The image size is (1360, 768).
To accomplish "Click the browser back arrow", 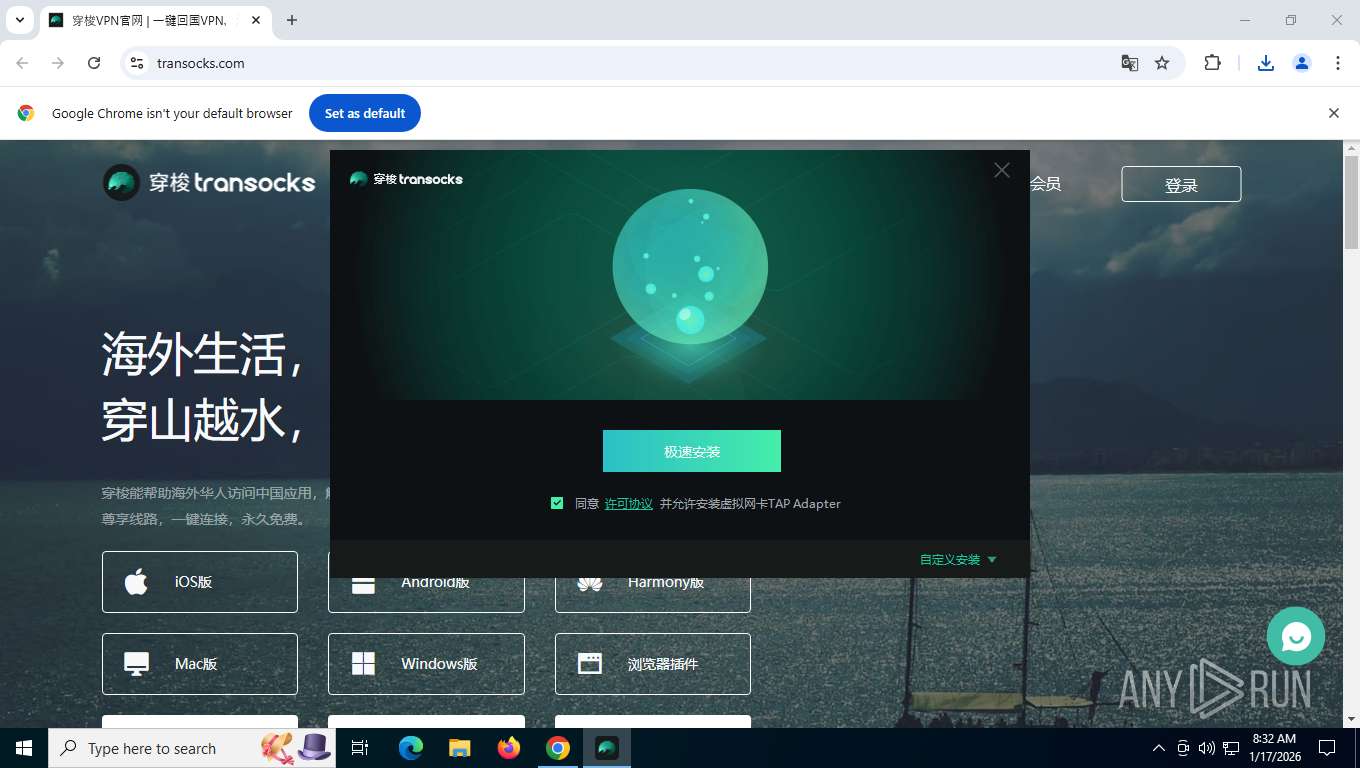I will pos(22,63).
